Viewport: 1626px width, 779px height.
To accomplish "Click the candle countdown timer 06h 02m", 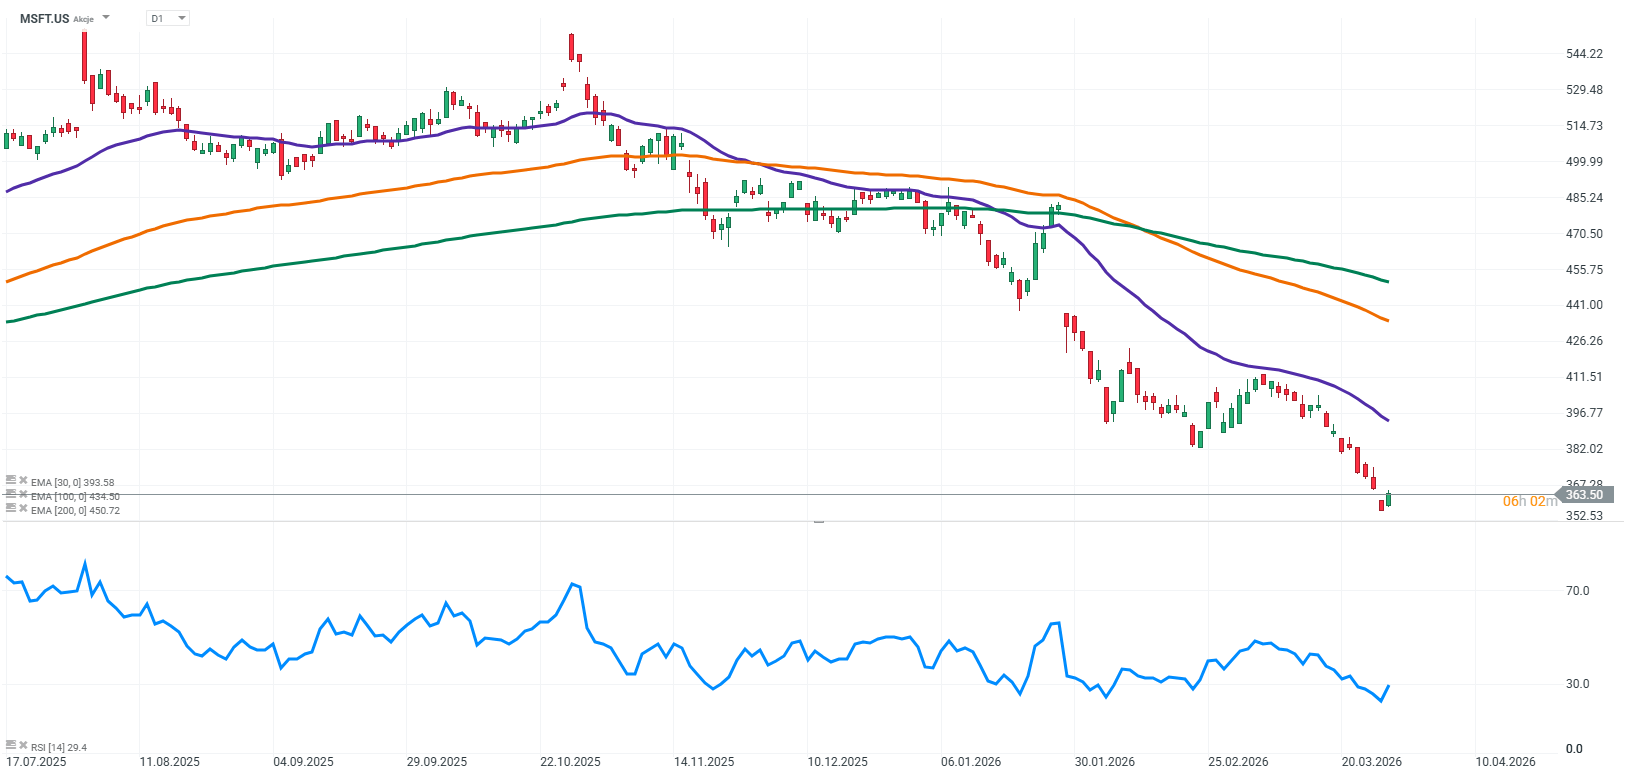I will (x=1529, y=501).
